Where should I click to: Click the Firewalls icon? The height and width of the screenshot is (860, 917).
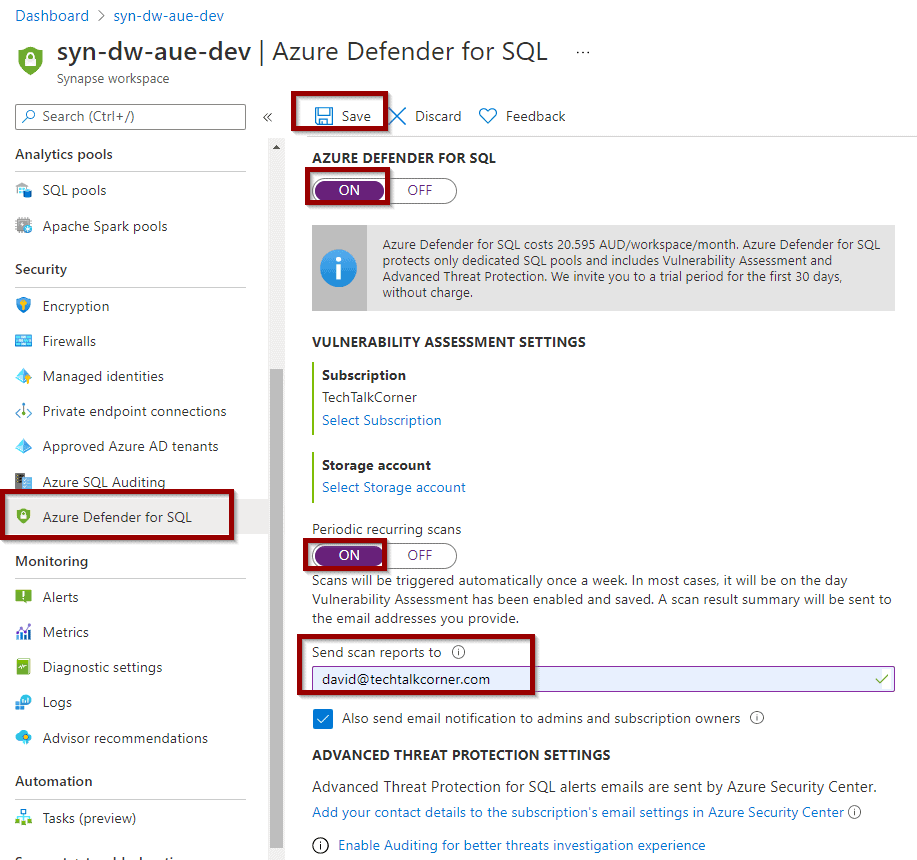coord(23,341)
